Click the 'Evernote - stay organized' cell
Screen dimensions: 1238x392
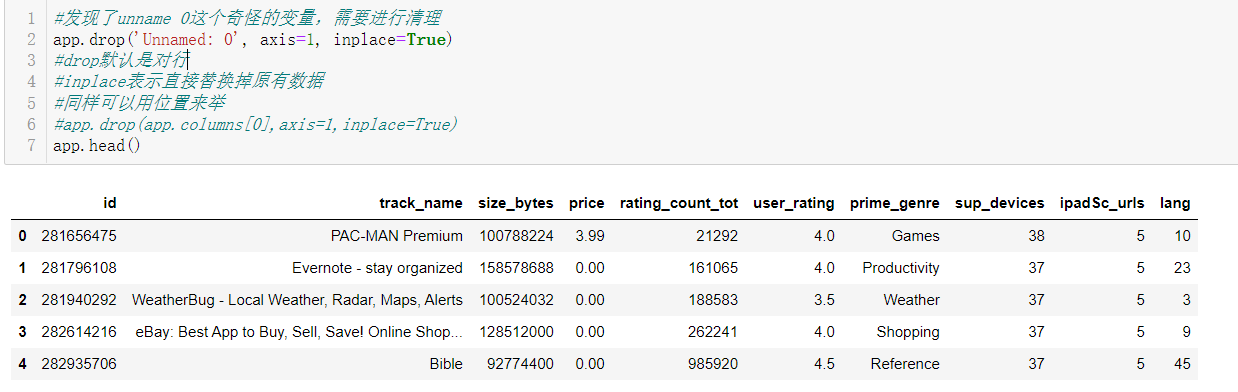click(377, 268)
